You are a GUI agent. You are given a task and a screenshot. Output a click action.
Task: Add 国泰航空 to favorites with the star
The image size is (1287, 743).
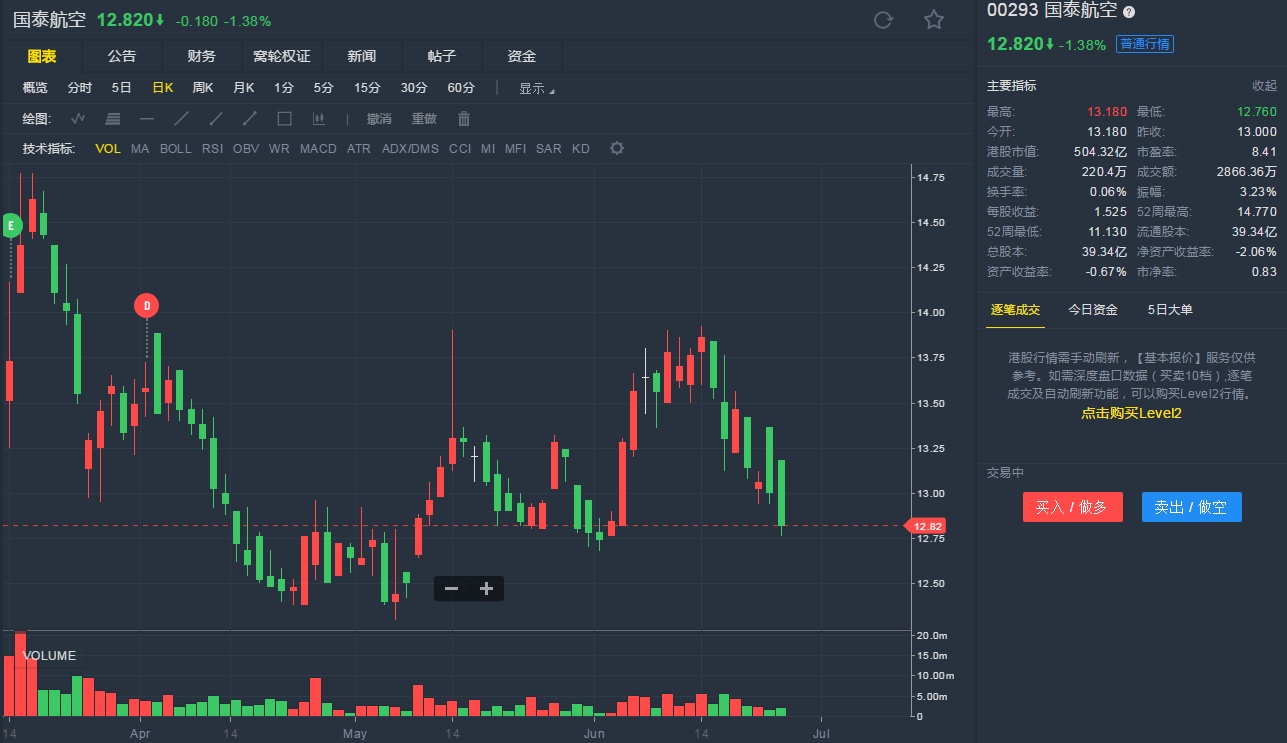[934, 20]
